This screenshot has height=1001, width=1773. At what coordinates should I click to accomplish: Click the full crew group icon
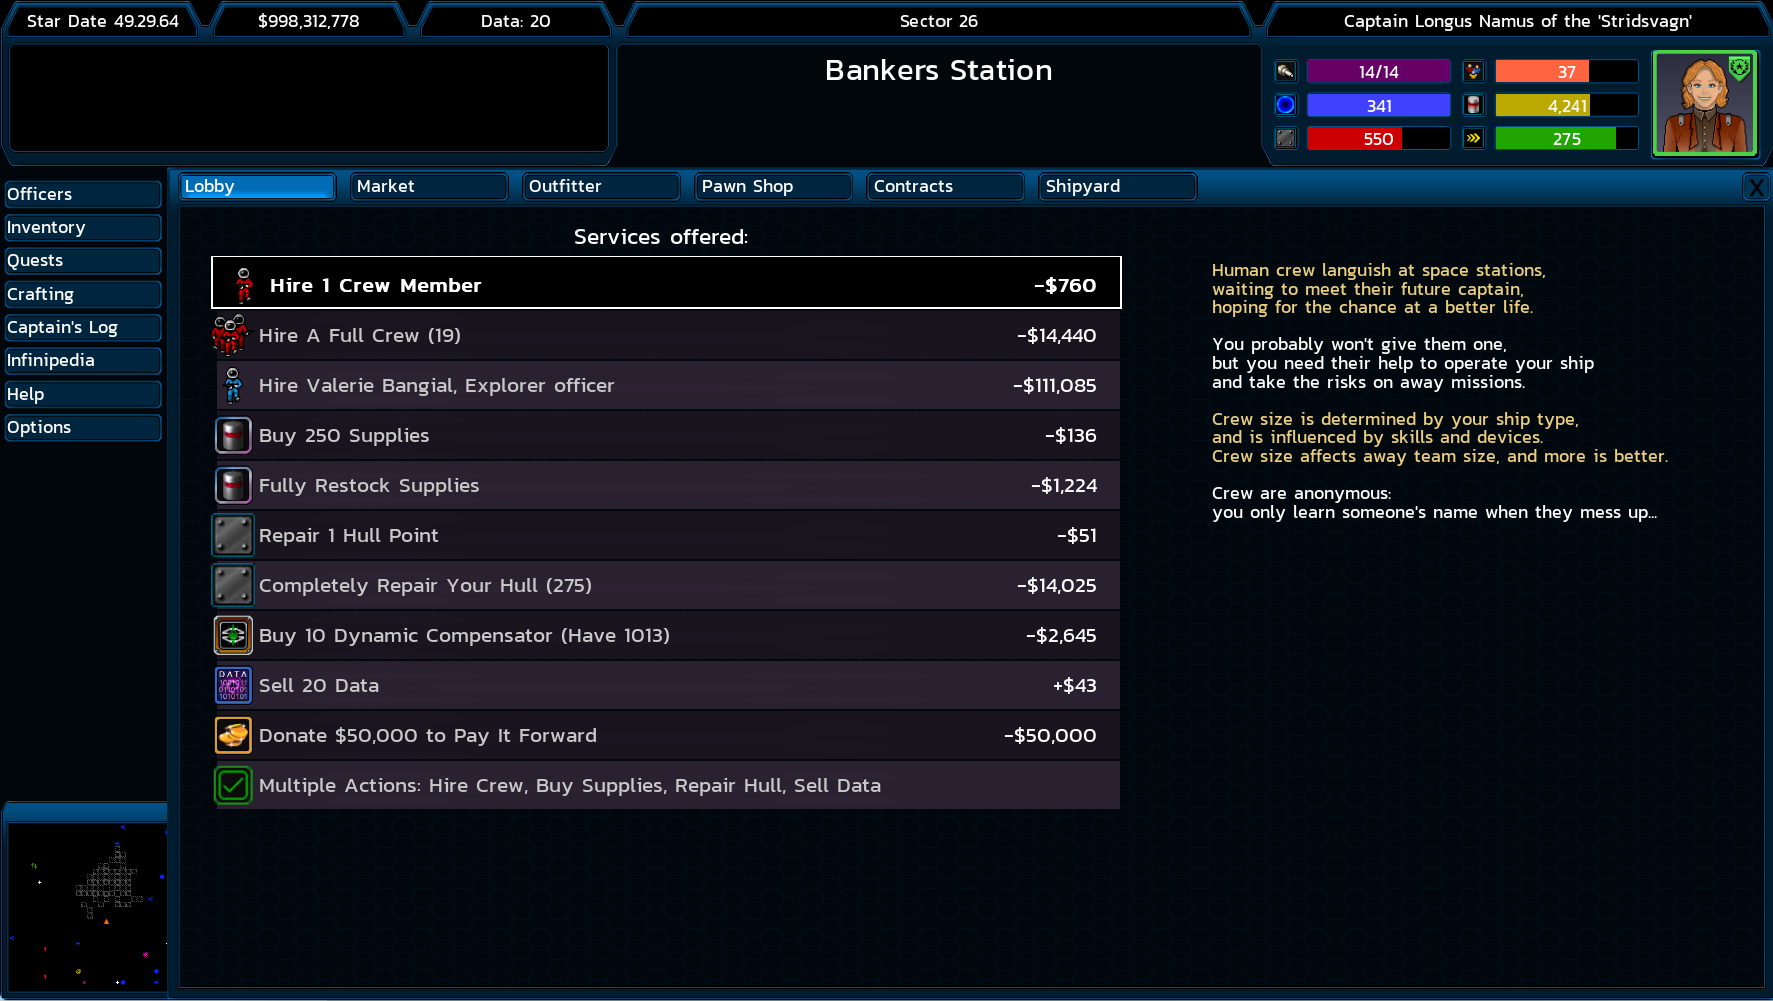(x=230, y=335)
